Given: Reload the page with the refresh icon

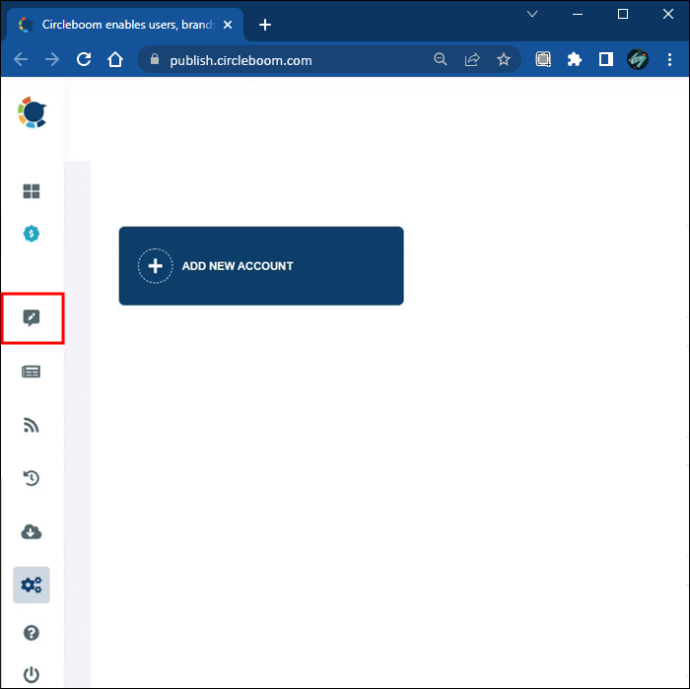Looking at the screenshot, I should pos(84,59).
